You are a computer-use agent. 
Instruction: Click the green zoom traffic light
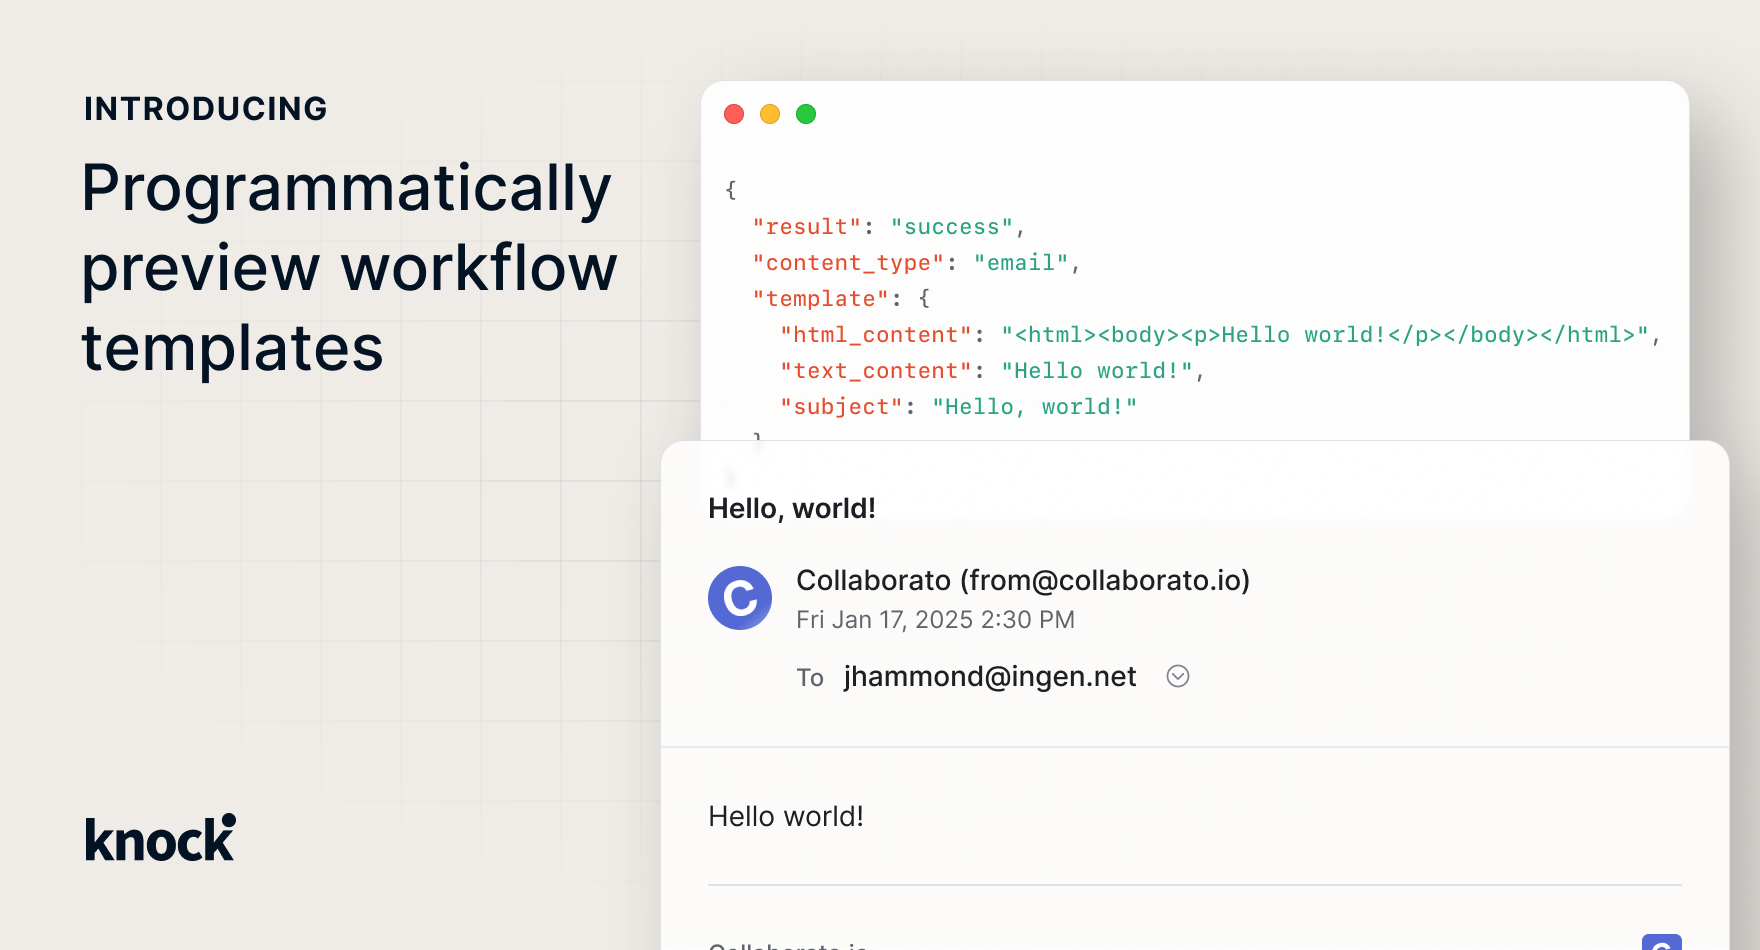806,114
